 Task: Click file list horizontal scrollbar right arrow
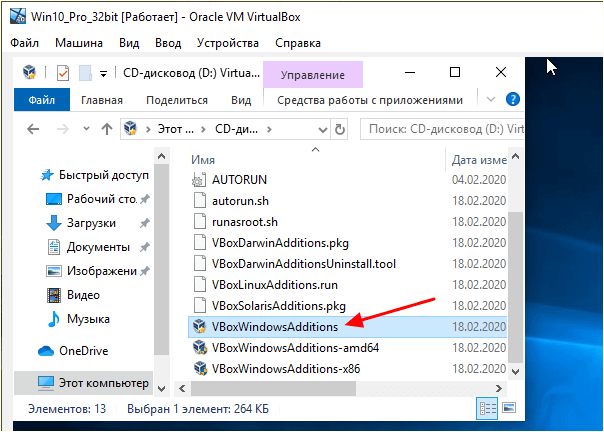point(498,388)
